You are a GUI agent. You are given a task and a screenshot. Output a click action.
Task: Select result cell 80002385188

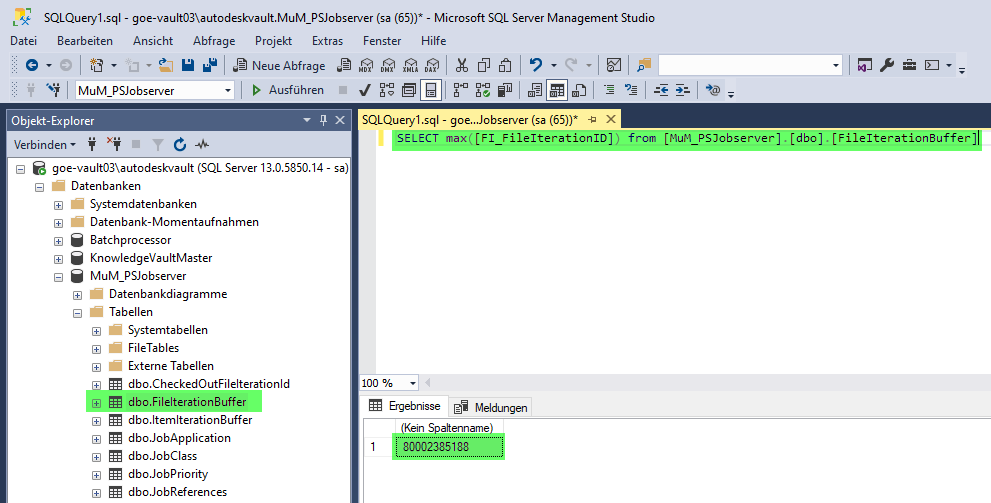tap(449, 447)
